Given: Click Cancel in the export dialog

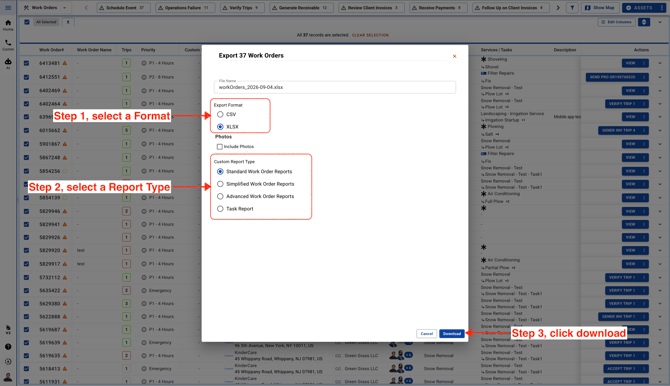Looking at the screenshot, I should pos(426,333).
